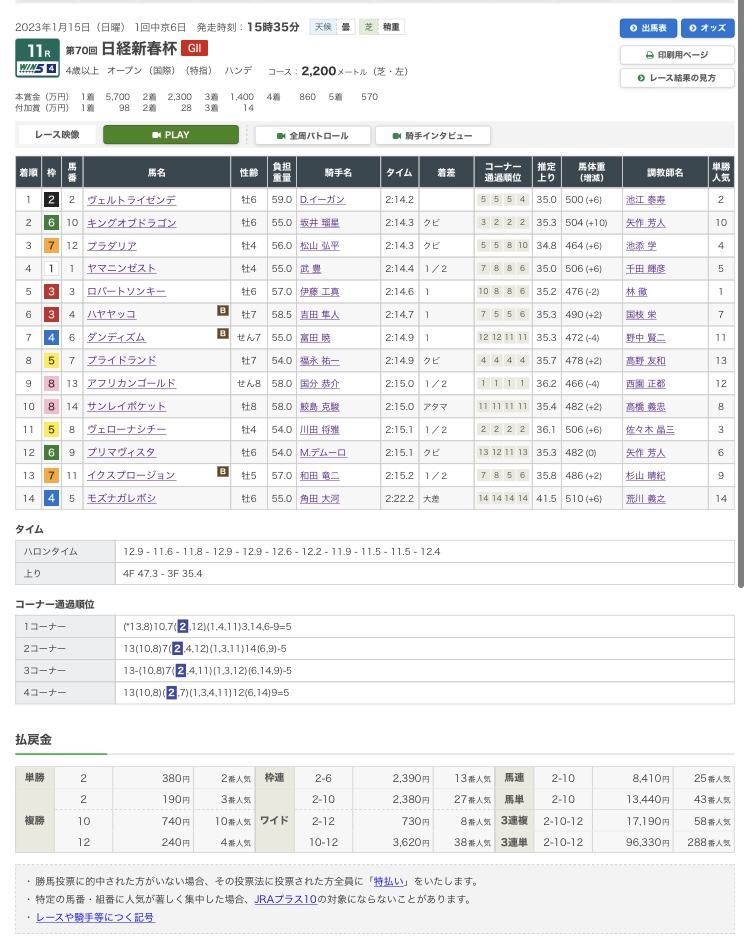Open the 印刷用ページ print button
750x941 pixels.
pos(677,55)
